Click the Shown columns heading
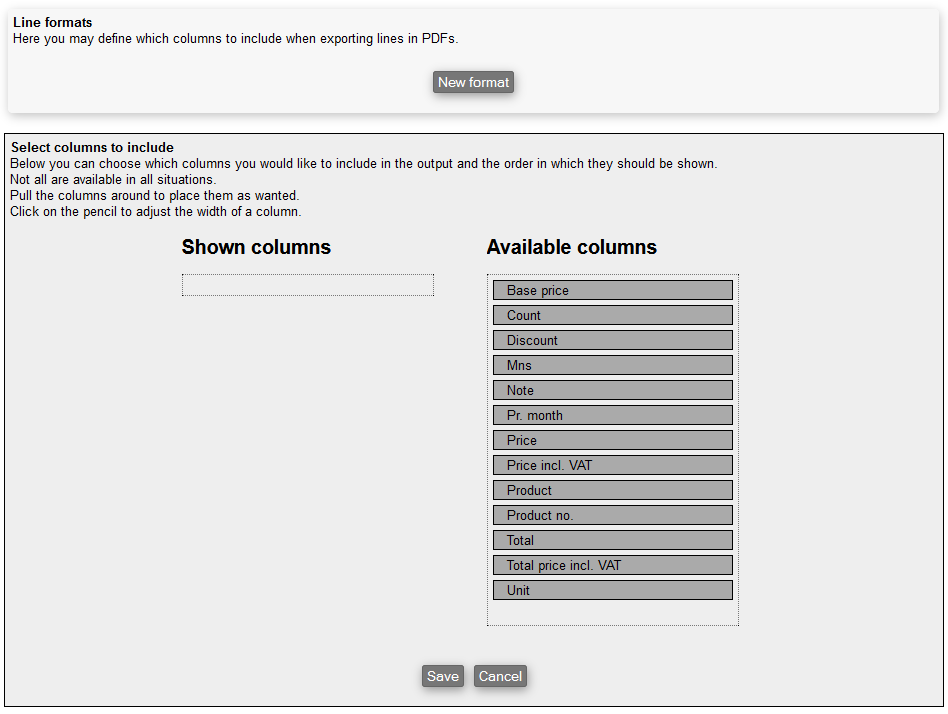Image resolution: width=948 pixels, height=714 pixels. (x=256, y=247)
